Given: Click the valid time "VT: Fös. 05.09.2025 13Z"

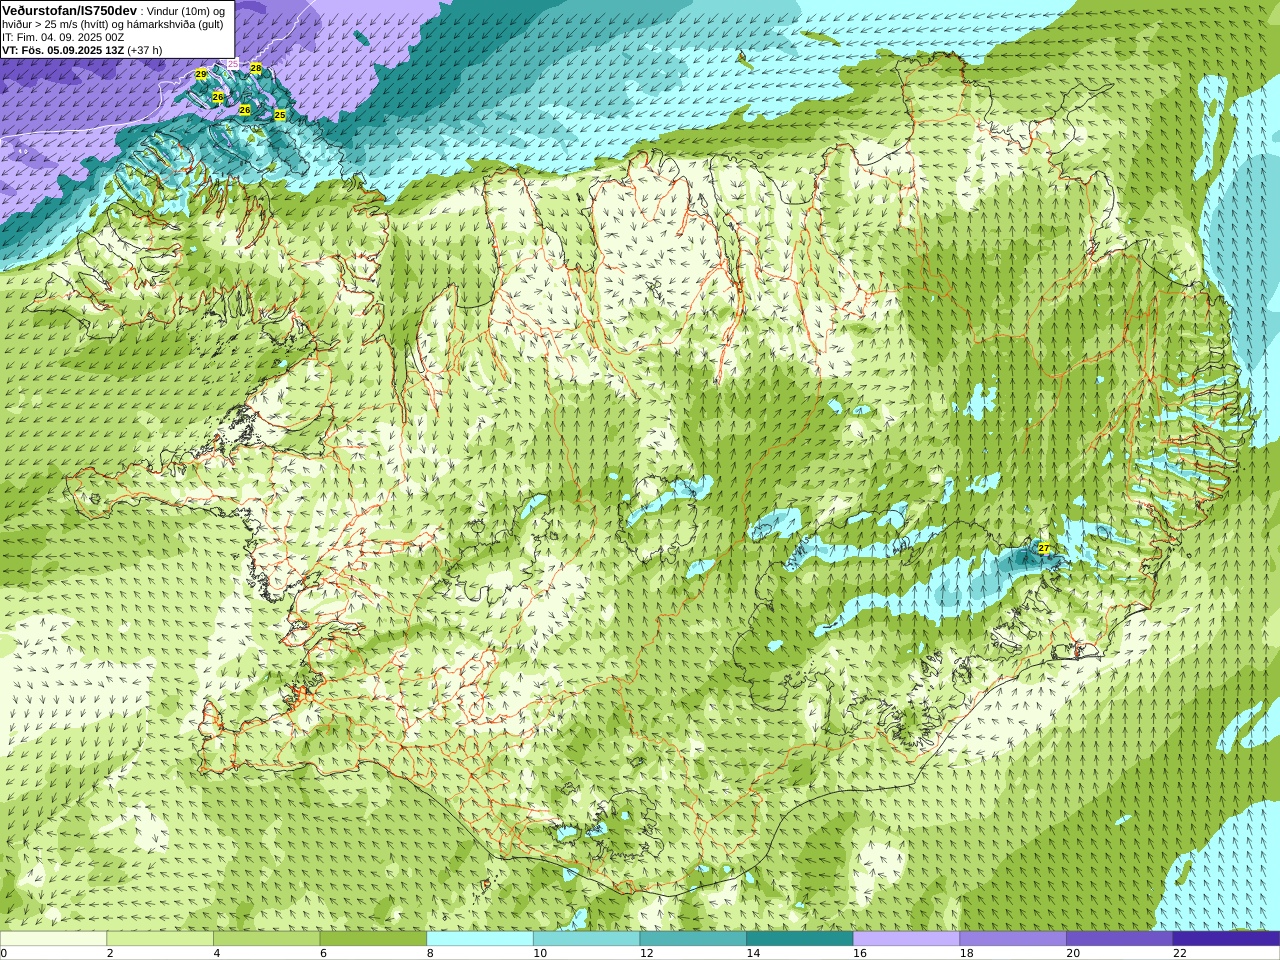Looking at the screenshot, I should 62,50.
